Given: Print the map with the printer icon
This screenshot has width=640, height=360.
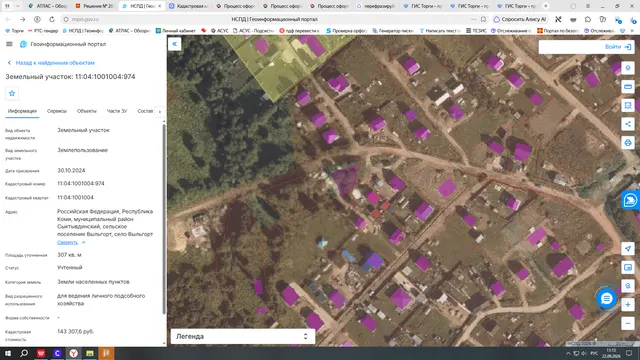Looking at the screenshot, I should (628, 143).
